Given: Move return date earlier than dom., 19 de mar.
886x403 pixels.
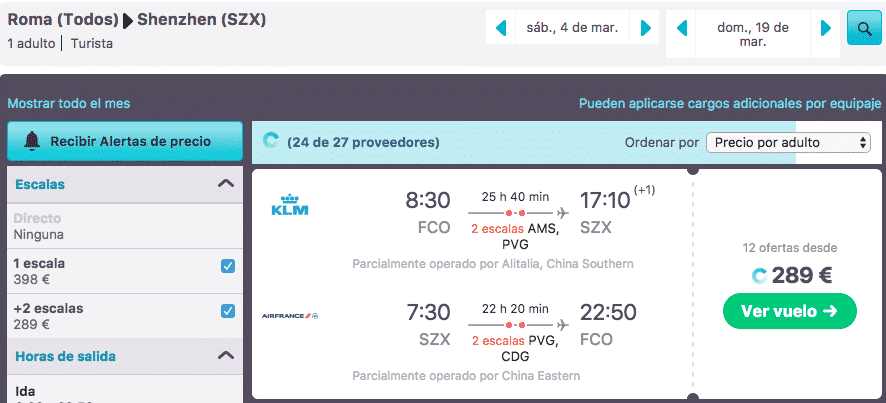Looking at the screenshot, I should pyautogui.click(x=681, y=27).
